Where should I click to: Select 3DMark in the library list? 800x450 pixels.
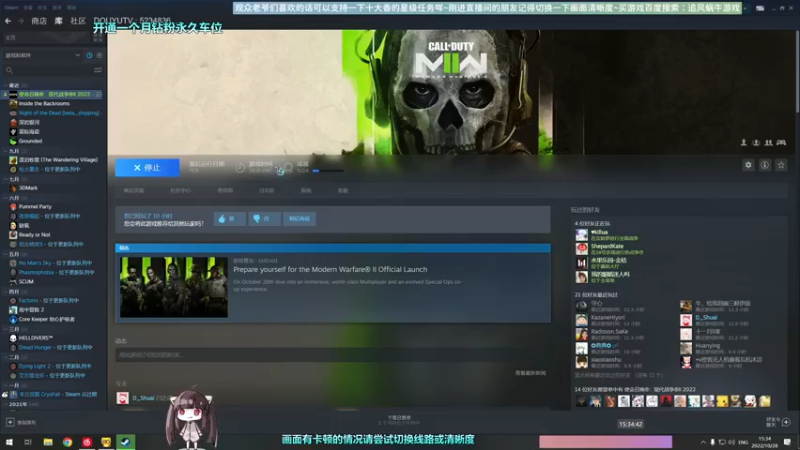28,188
